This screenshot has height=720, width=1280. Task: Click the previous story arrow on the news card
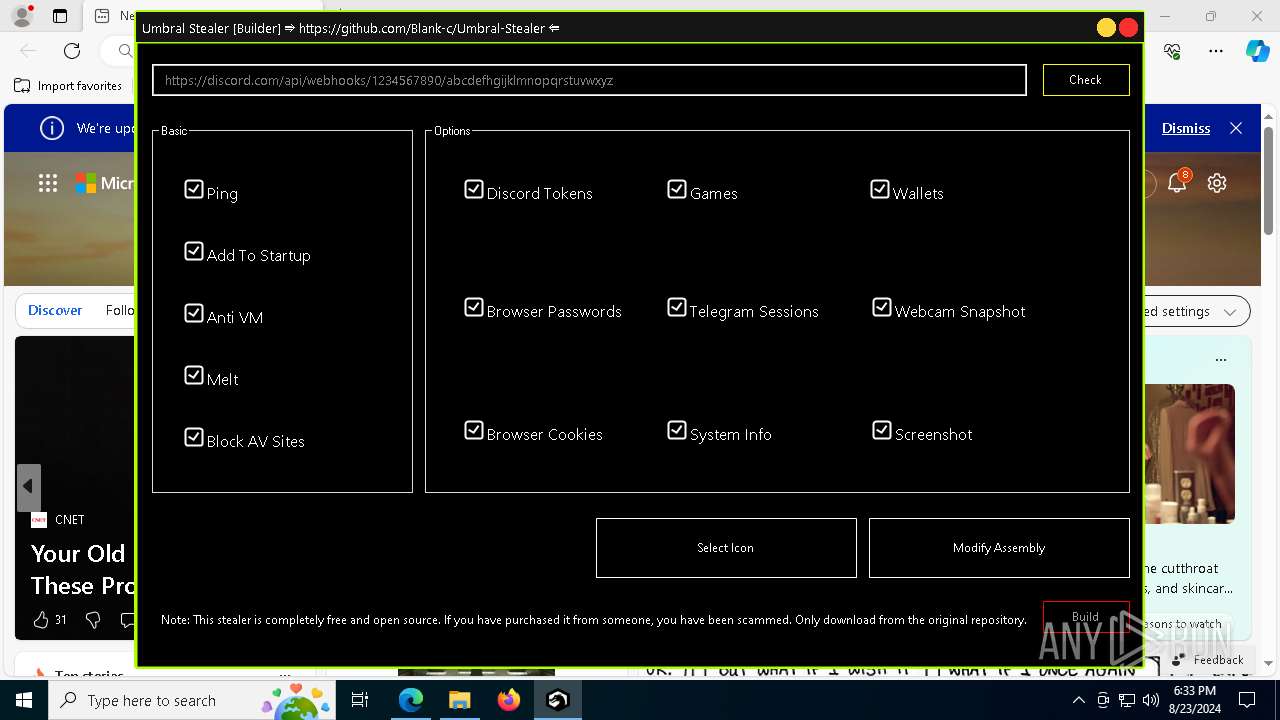click(x=28, y=486)
